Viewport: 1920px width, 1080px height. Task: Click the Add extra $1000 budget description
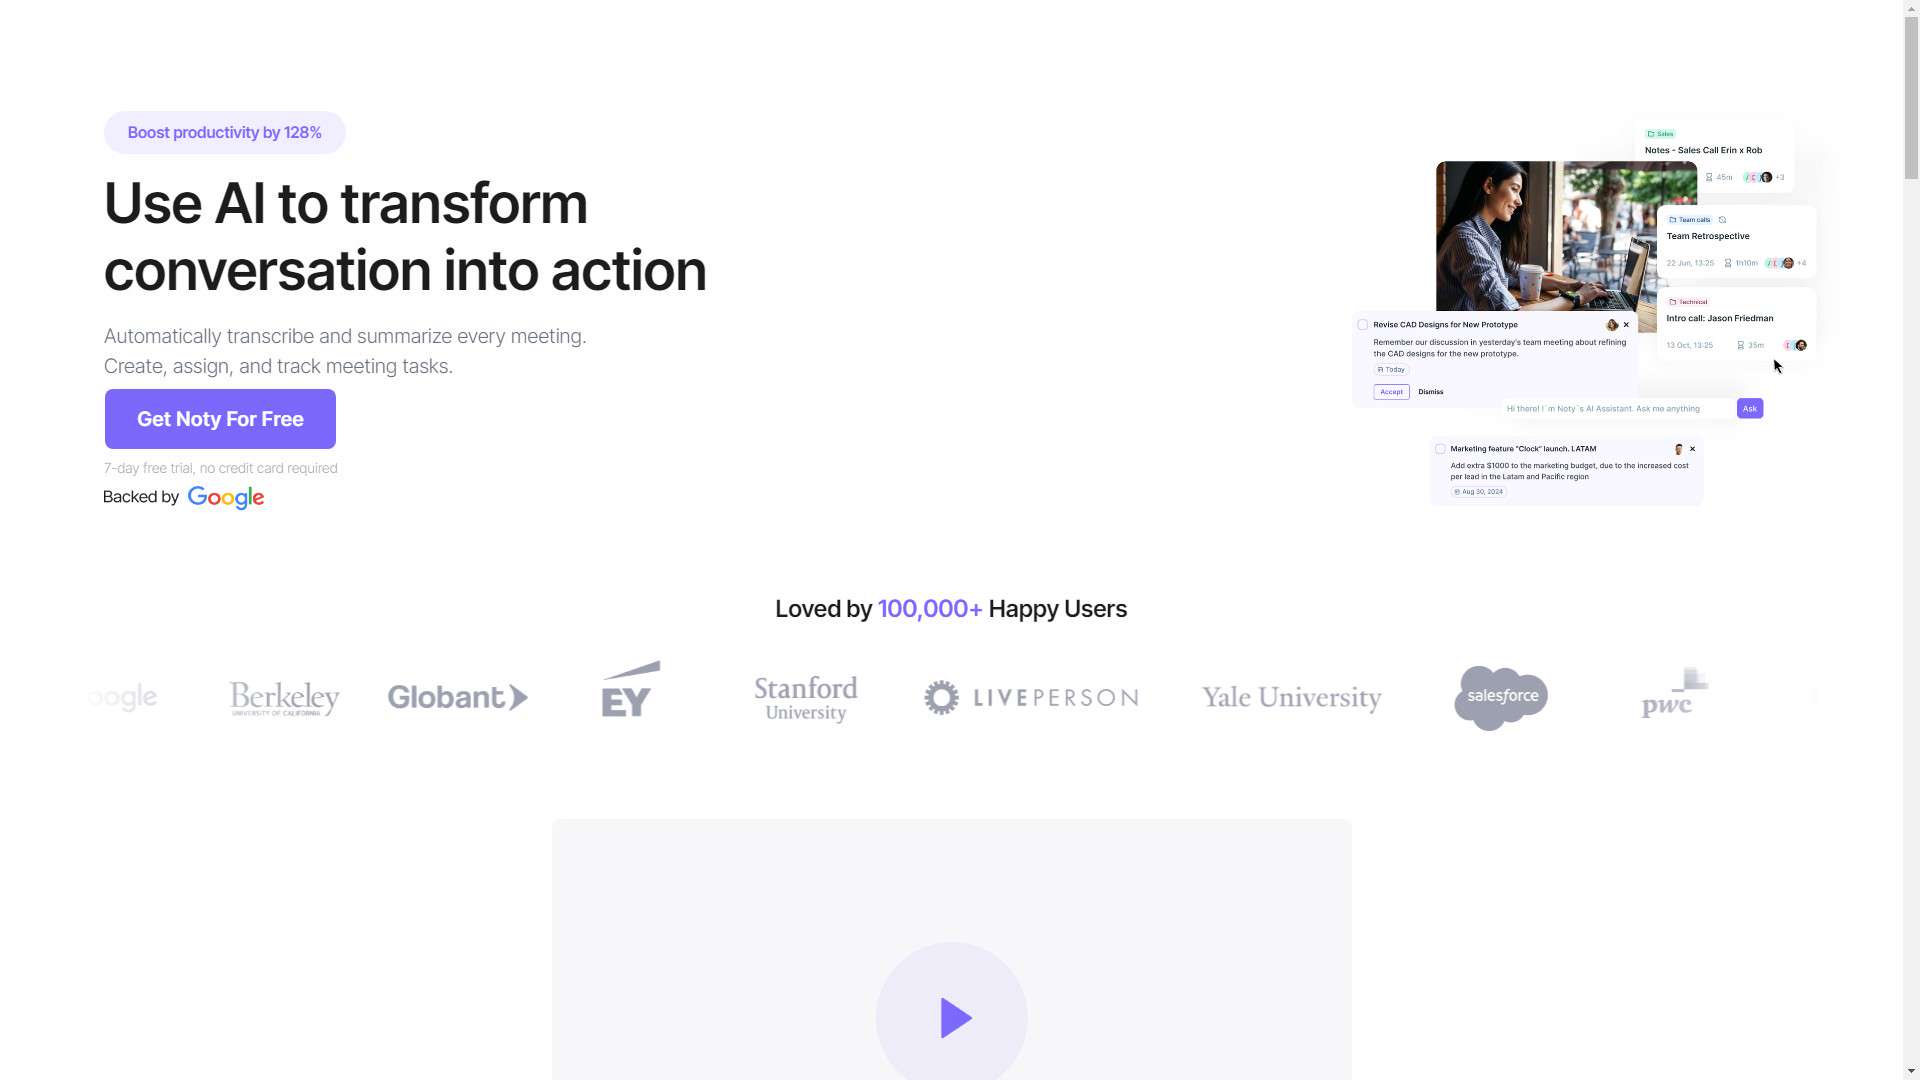point(1570,471)
